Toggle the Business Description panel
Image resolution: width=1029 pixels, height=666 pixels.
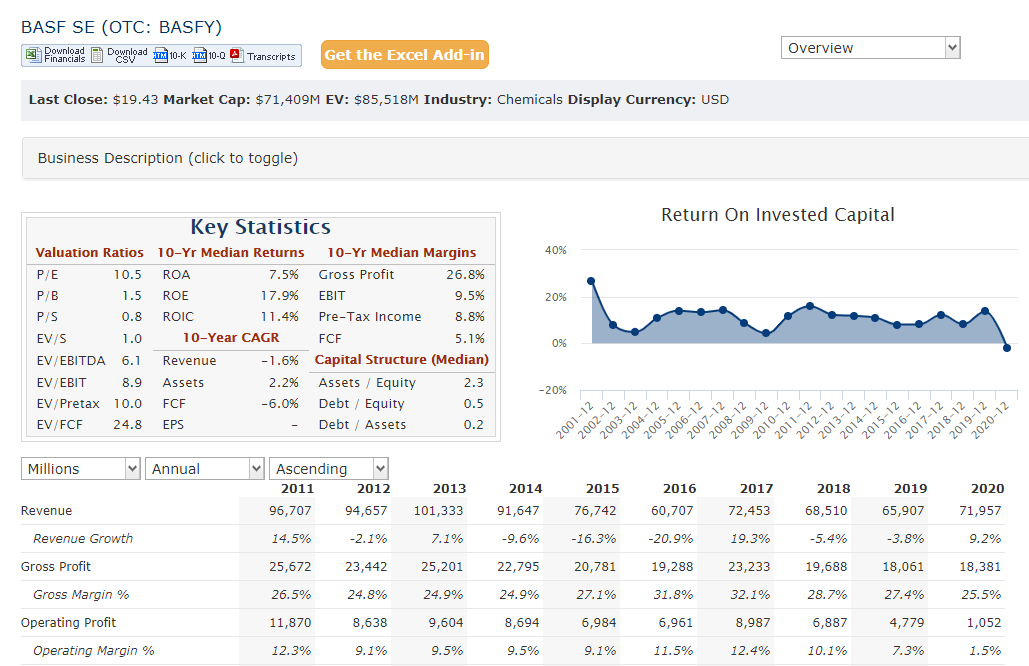[x=525, y=158]
